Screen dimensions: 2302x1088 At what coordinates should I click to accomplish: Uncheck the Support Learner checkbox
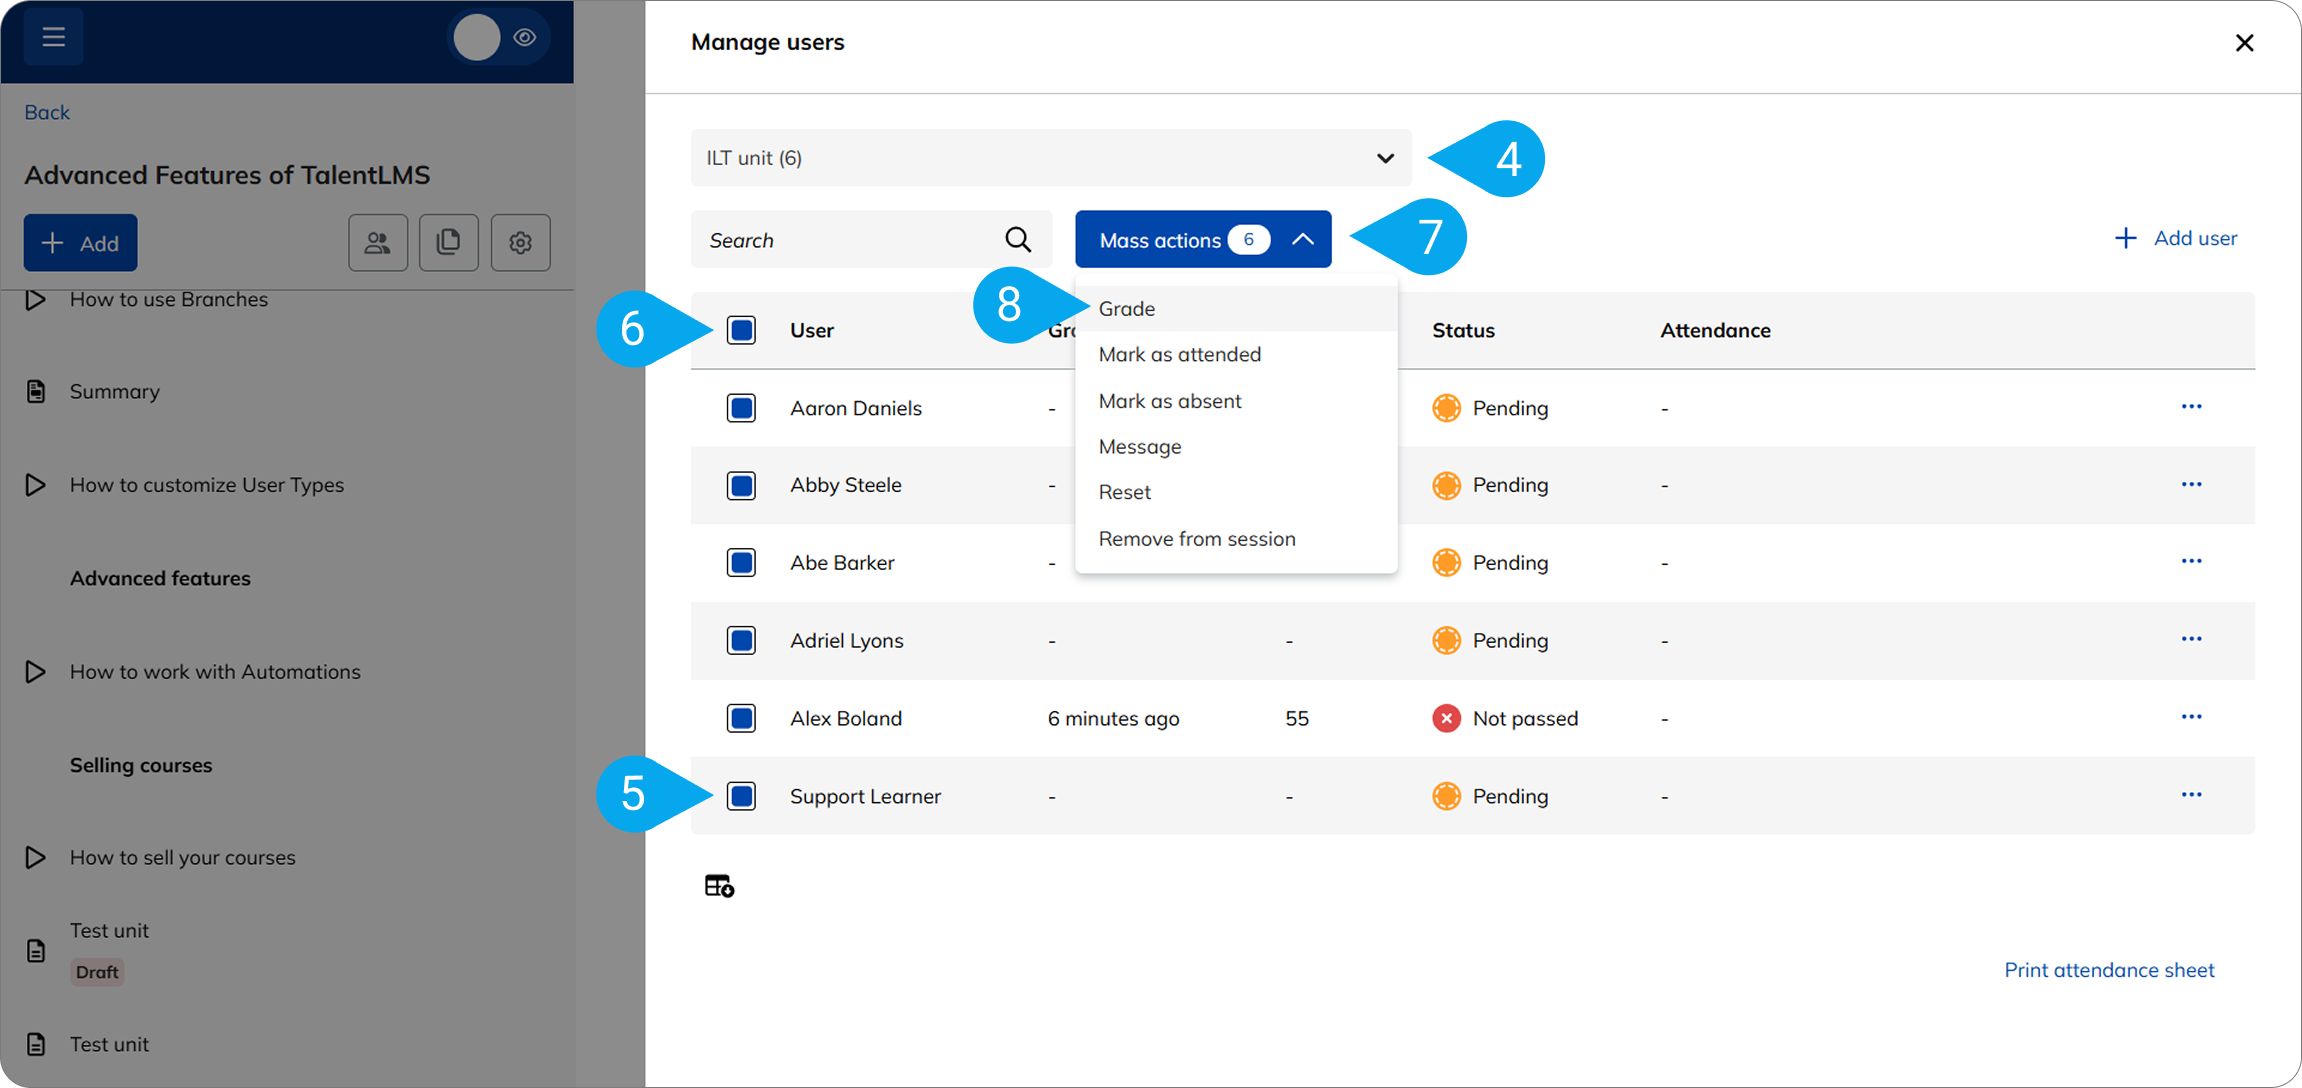click(741, 796)
